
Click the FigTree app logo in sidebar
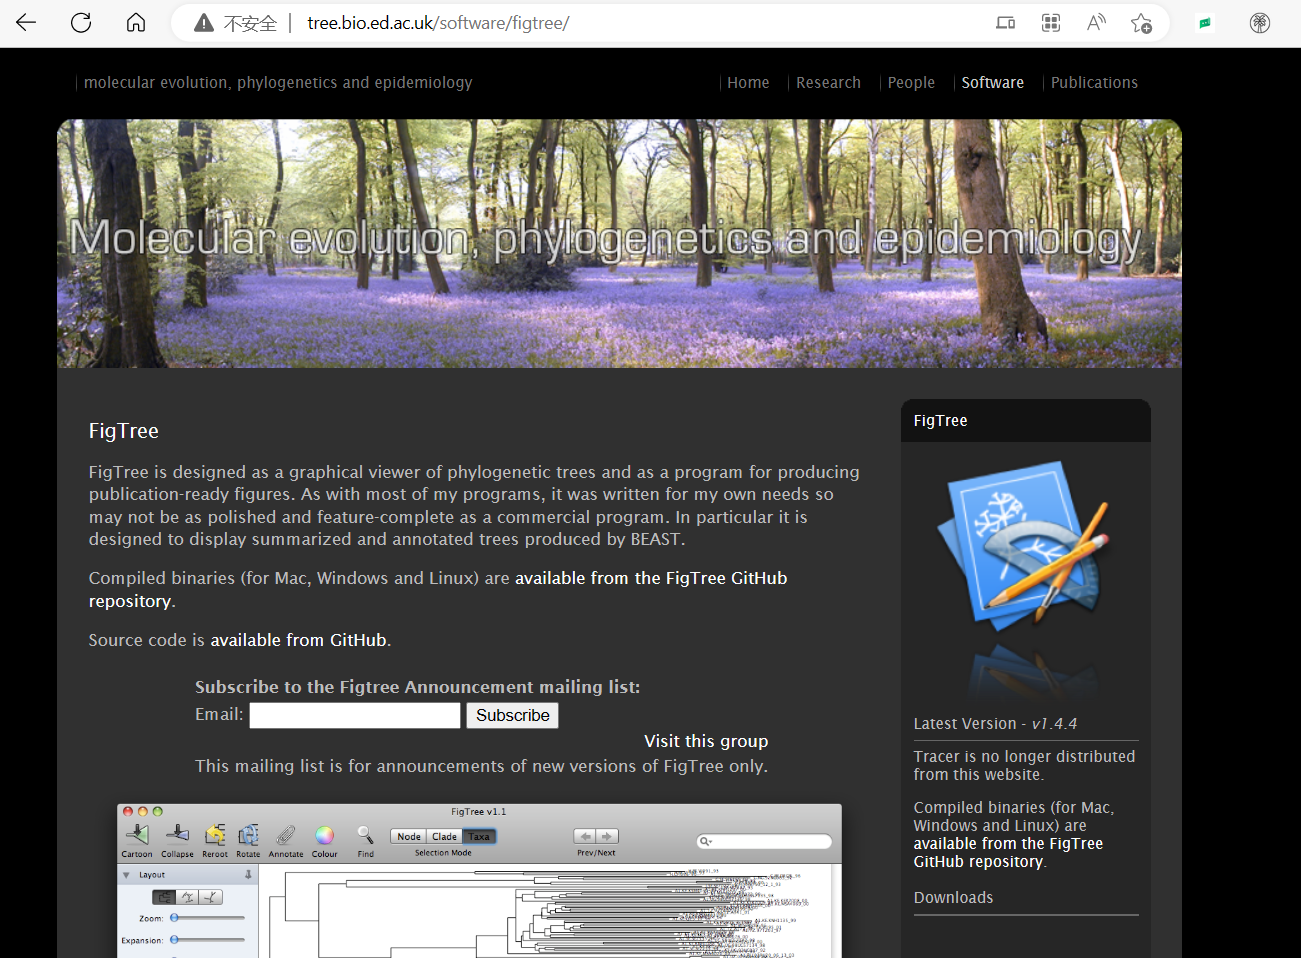click(1023, 545)
